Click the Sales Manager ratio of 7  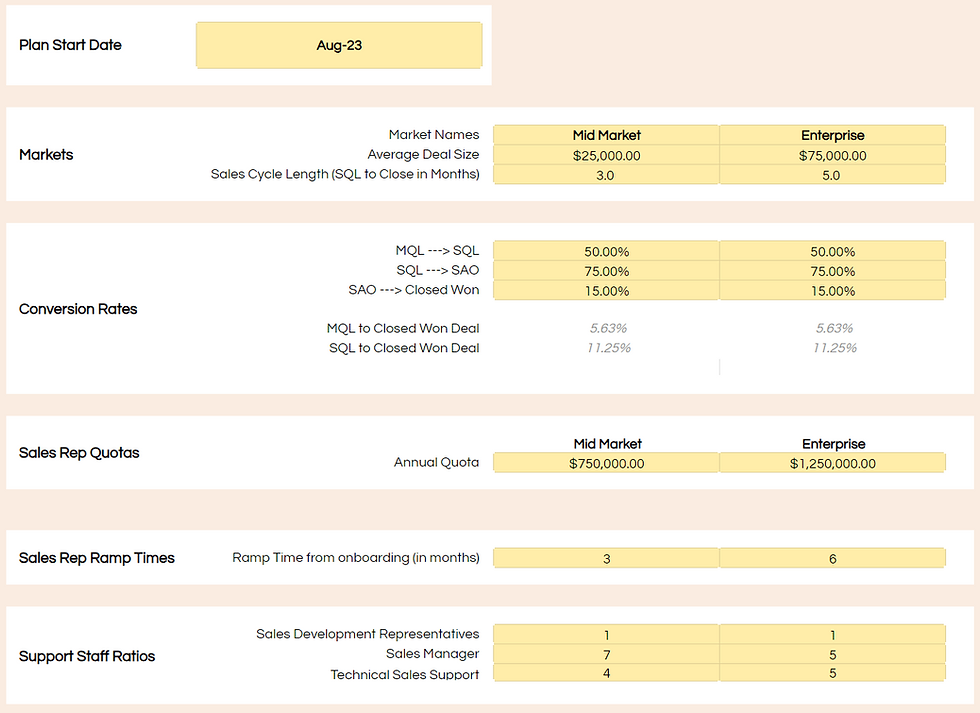coord(606,653)
